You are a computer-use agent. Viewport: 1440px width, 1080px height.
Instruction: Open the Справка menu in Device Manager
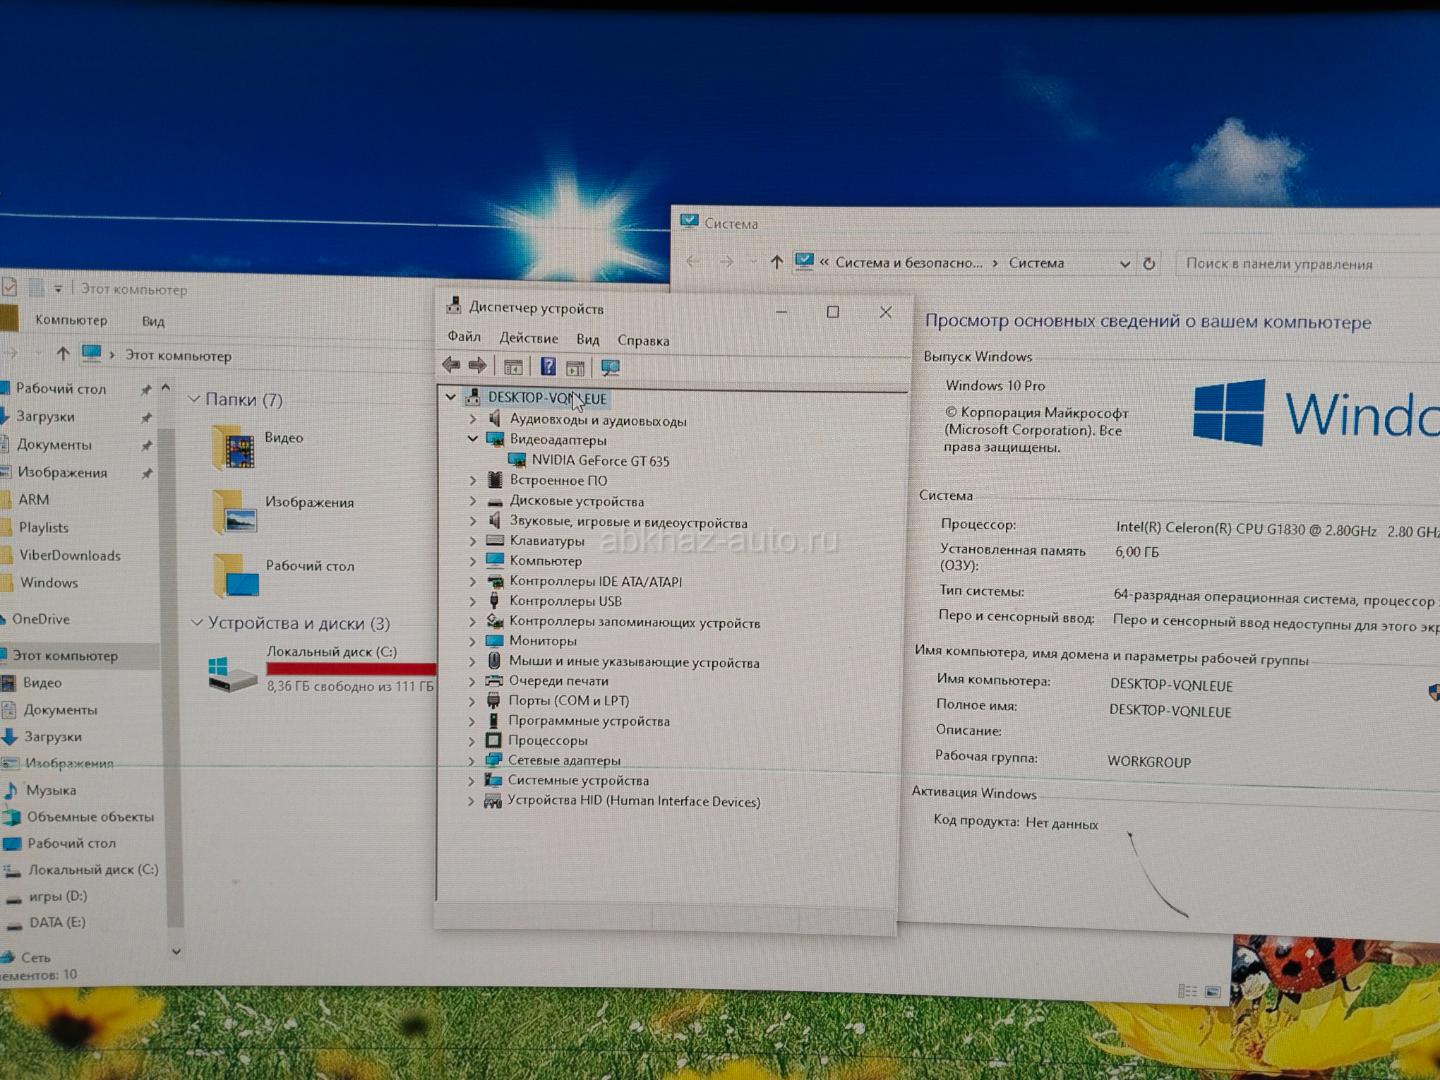coord(643,341)
